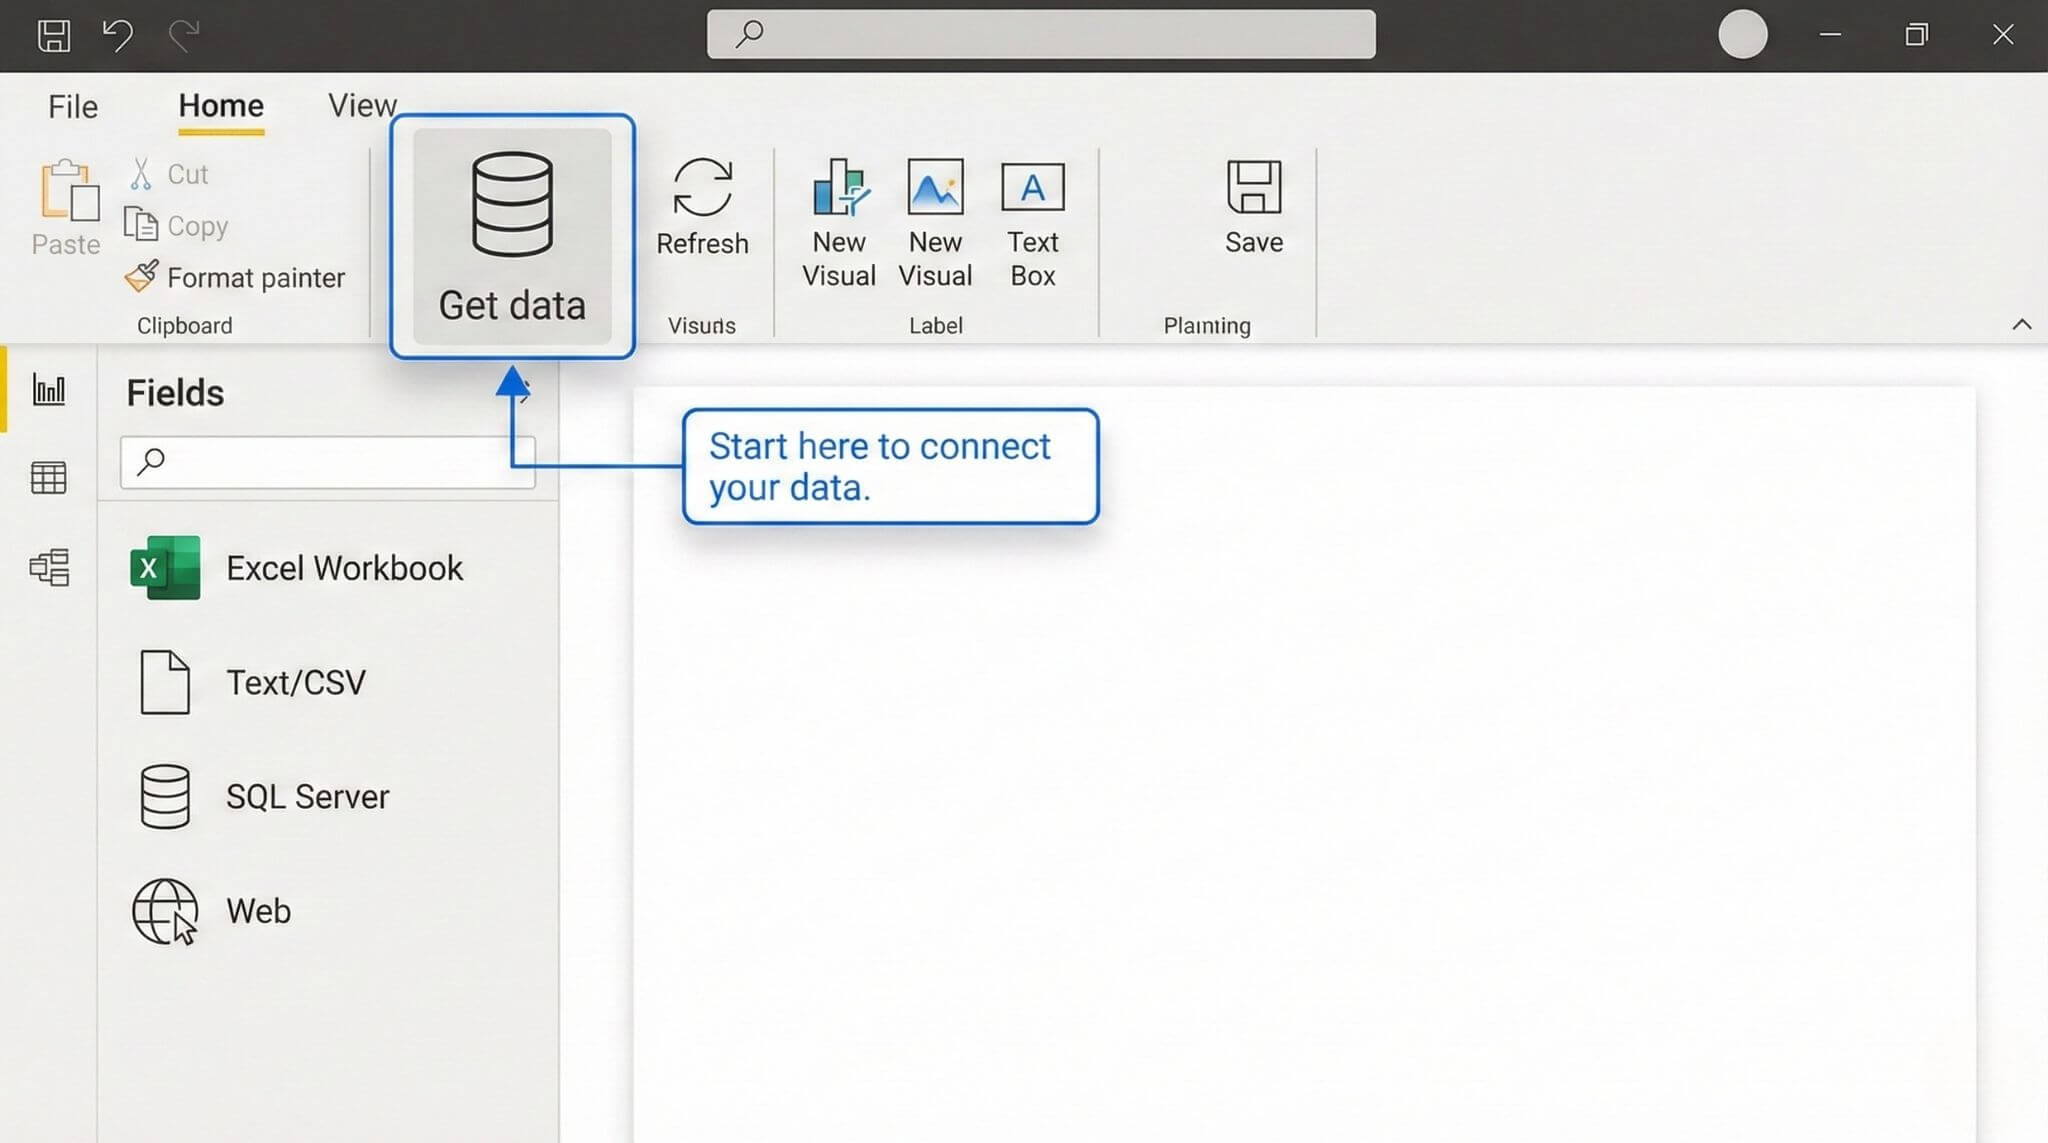Insert a New Visual bar chart
The height and width of the screenshot is (1143, 2048).
[x=838, y=190]
